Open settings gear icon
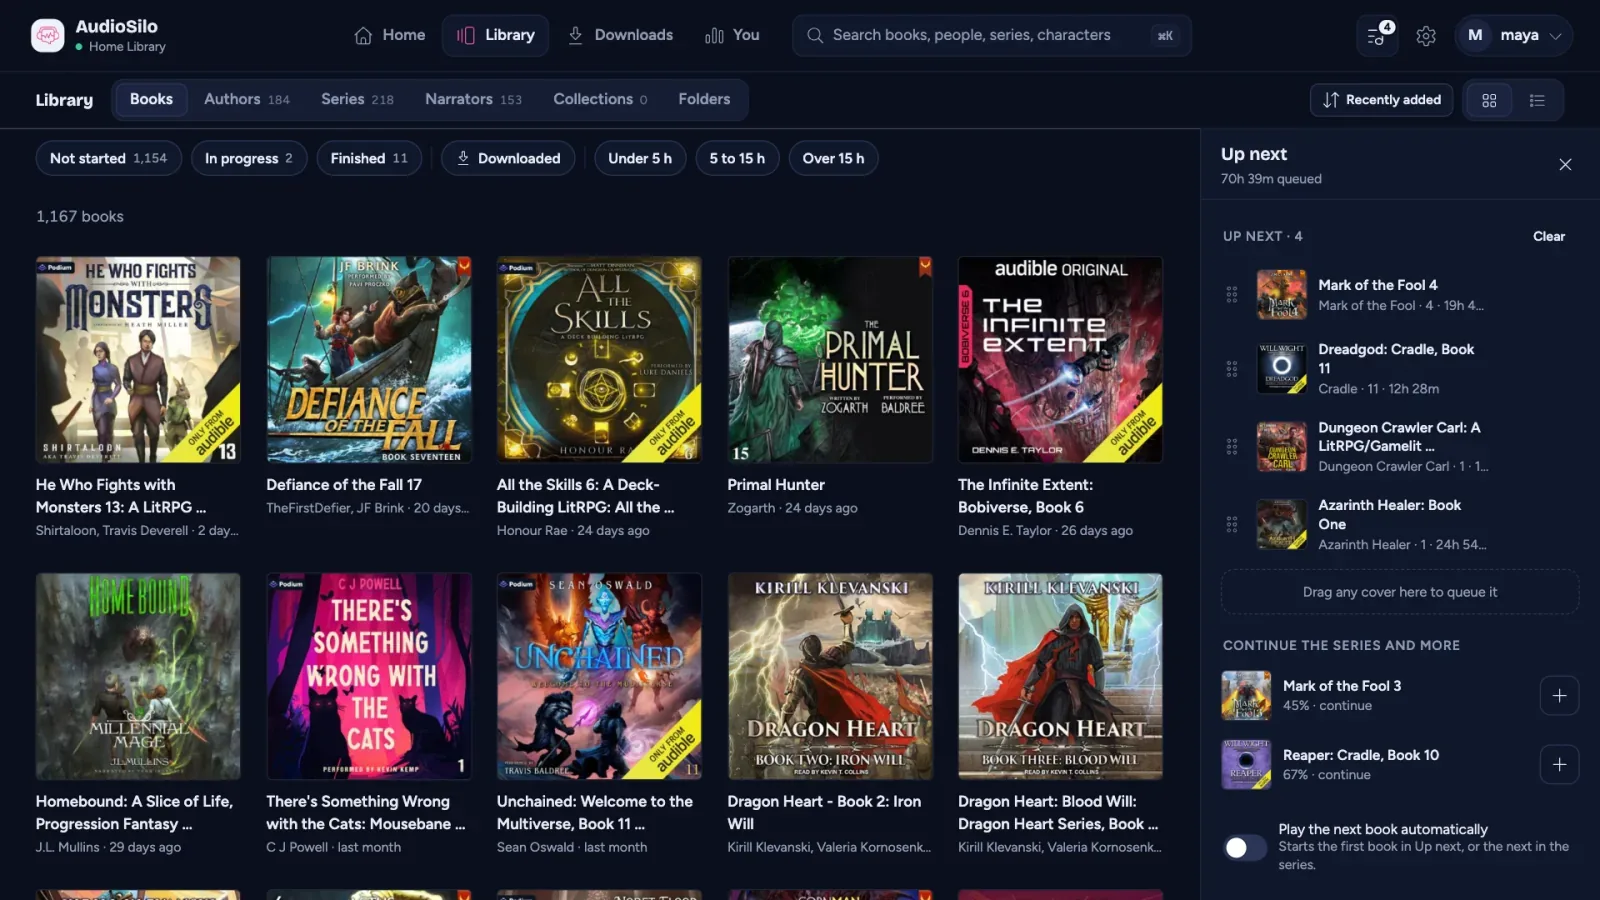The height and width of the screenshot is (900, 1600). point(1426,35)
